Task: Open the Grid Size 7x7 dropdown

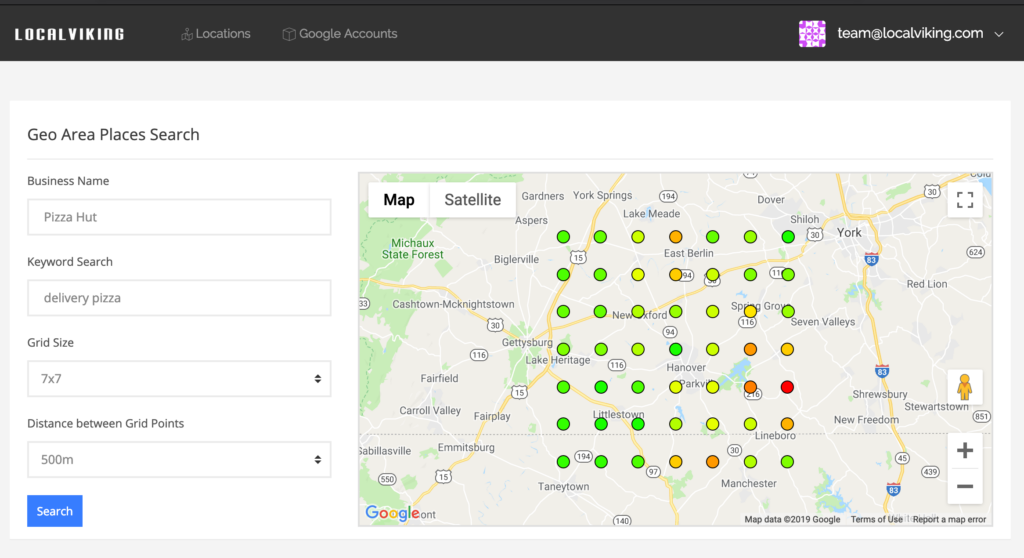Action: pos(179,378)
